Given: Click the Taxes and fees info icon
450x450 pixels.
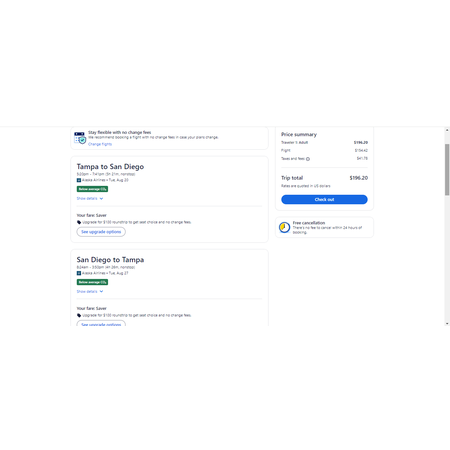Looking at the screenshot, I should coord(308,159).
